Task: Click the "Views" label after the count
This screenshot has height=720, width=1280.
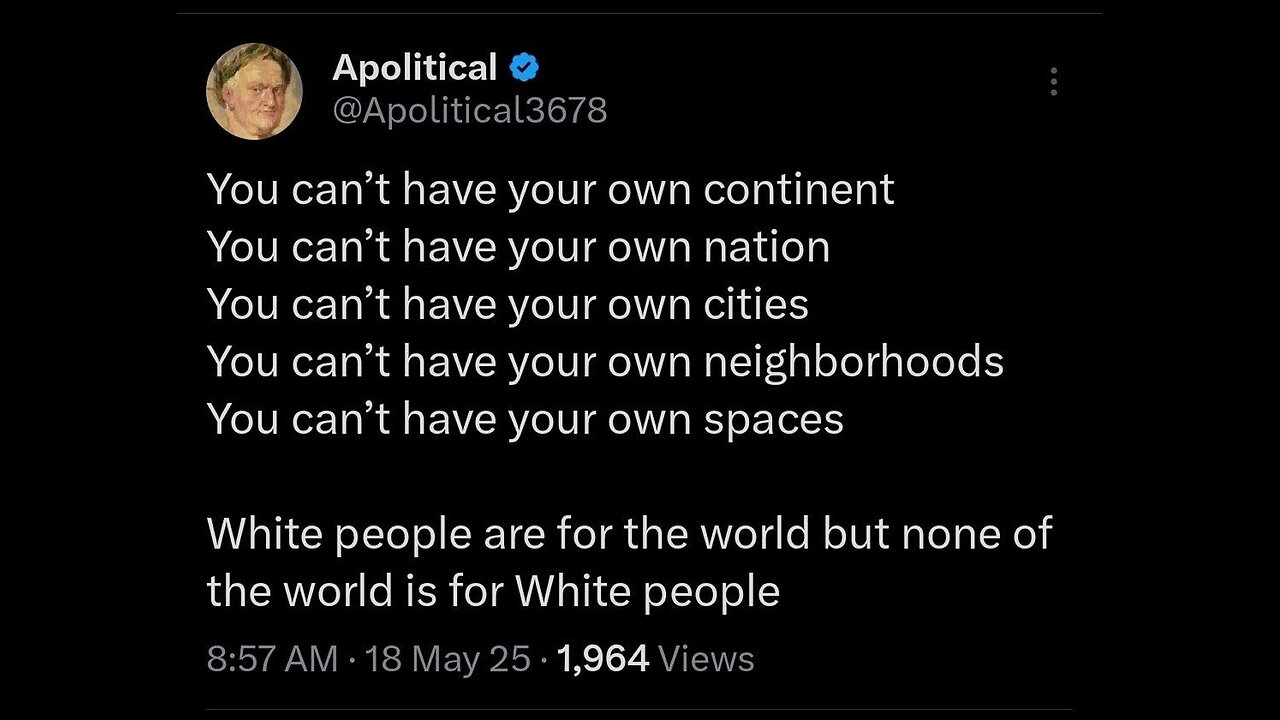Action: (x=708, y=659)
